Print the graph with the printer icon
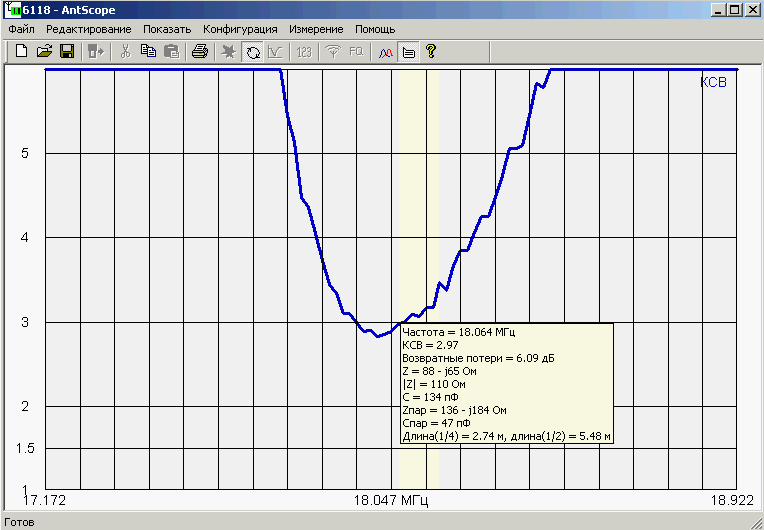The height and width of the screenshot is (530, 764). click(x=200, y=52)
